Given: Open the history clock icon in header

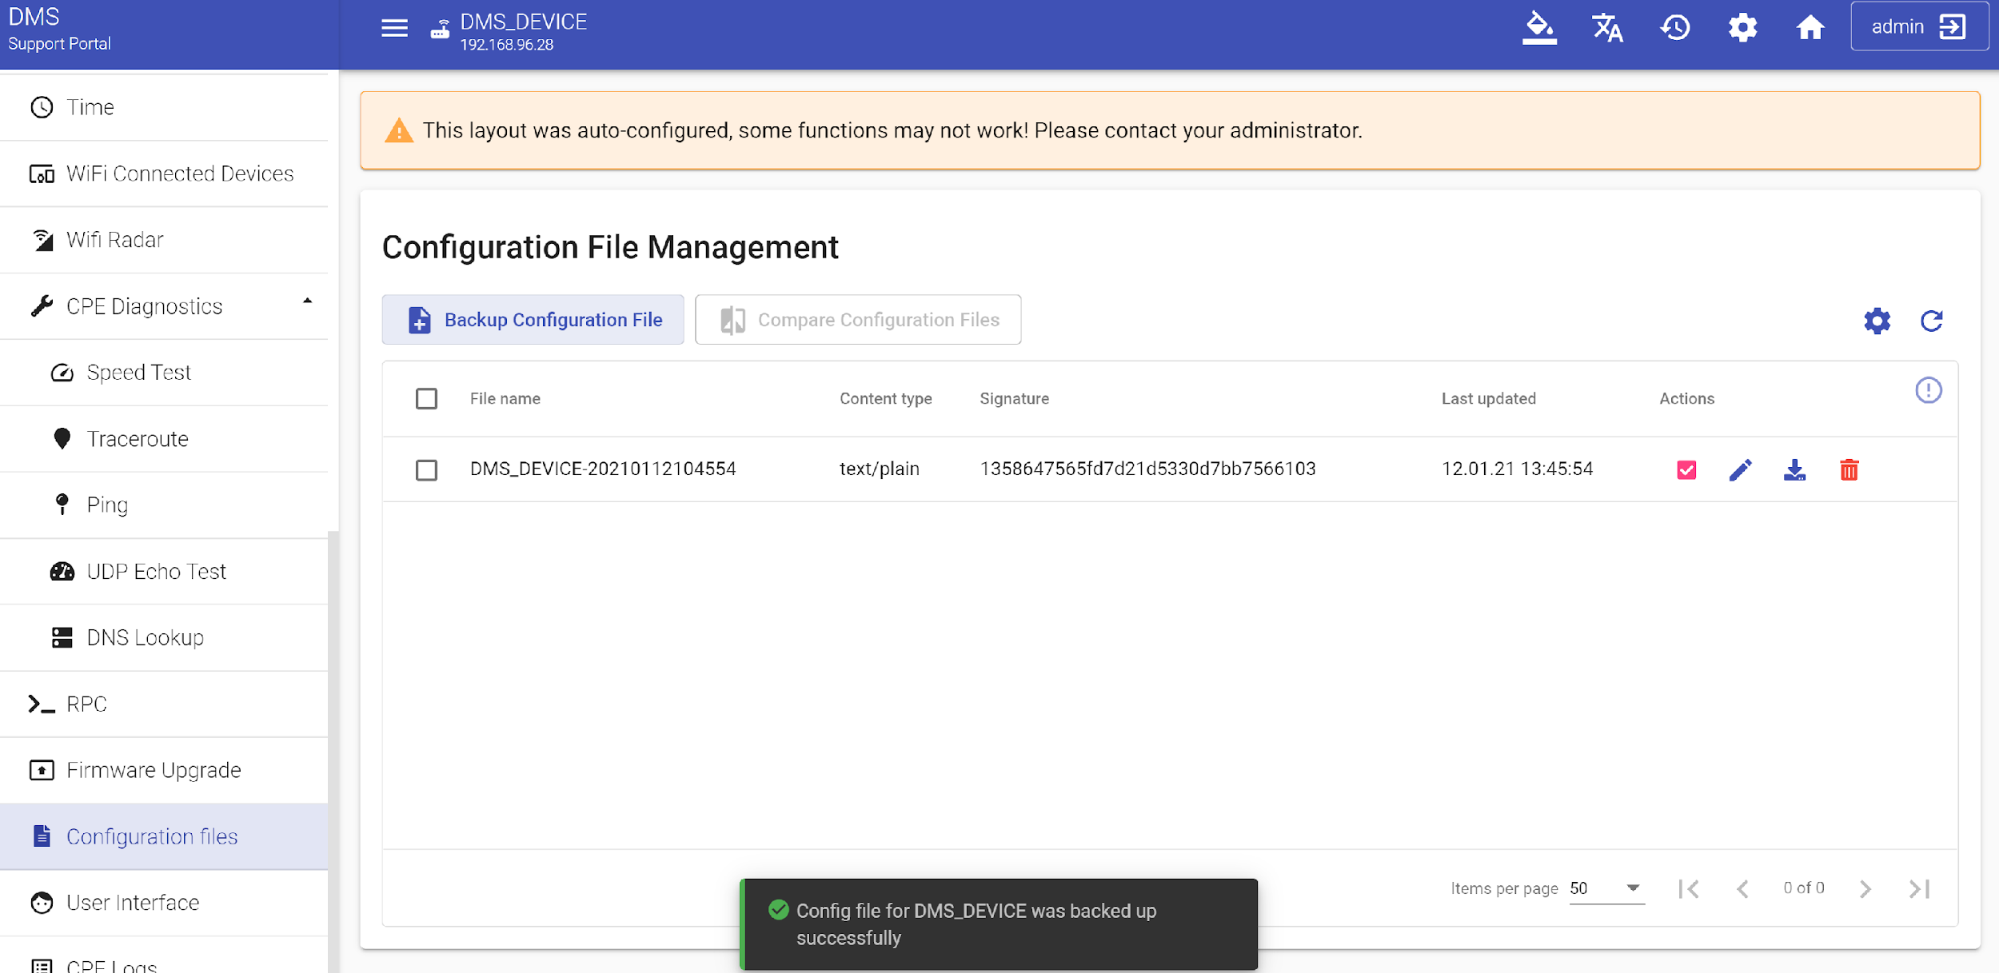Looking at the screenshot, I should coord(1675,28).
